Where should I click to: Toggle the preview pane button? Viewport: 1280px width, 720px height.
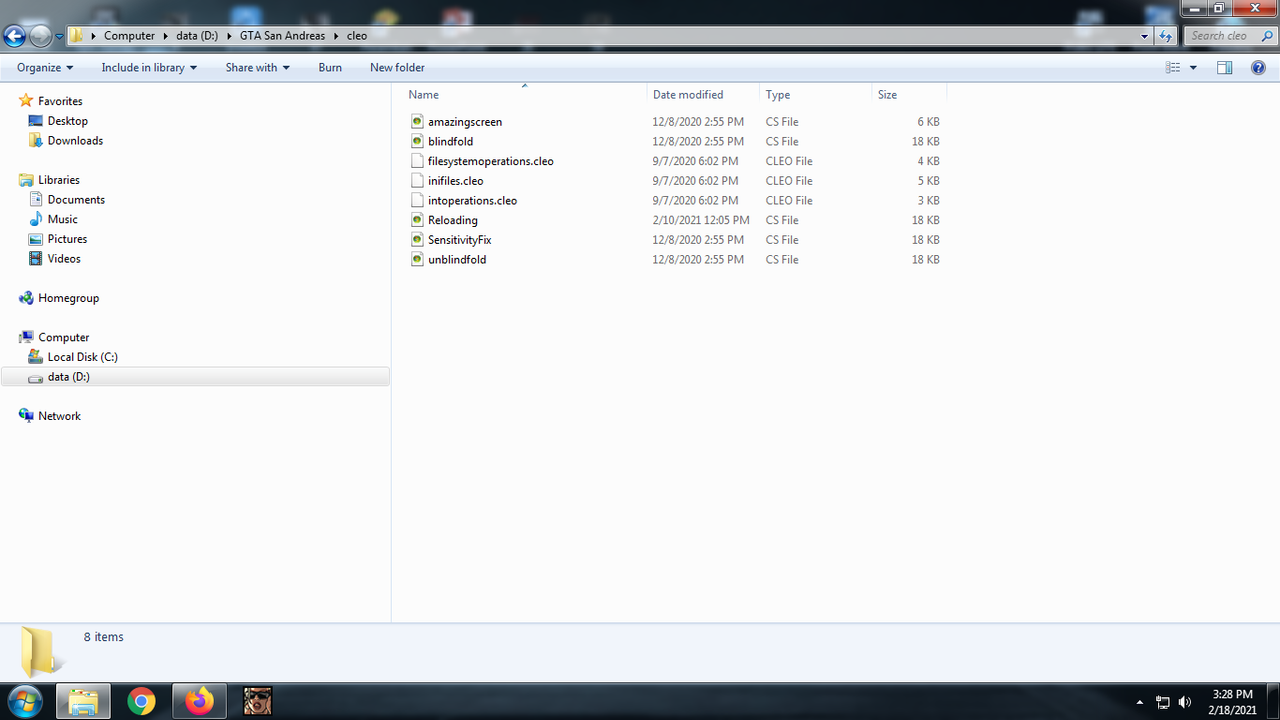[1225, 68]
